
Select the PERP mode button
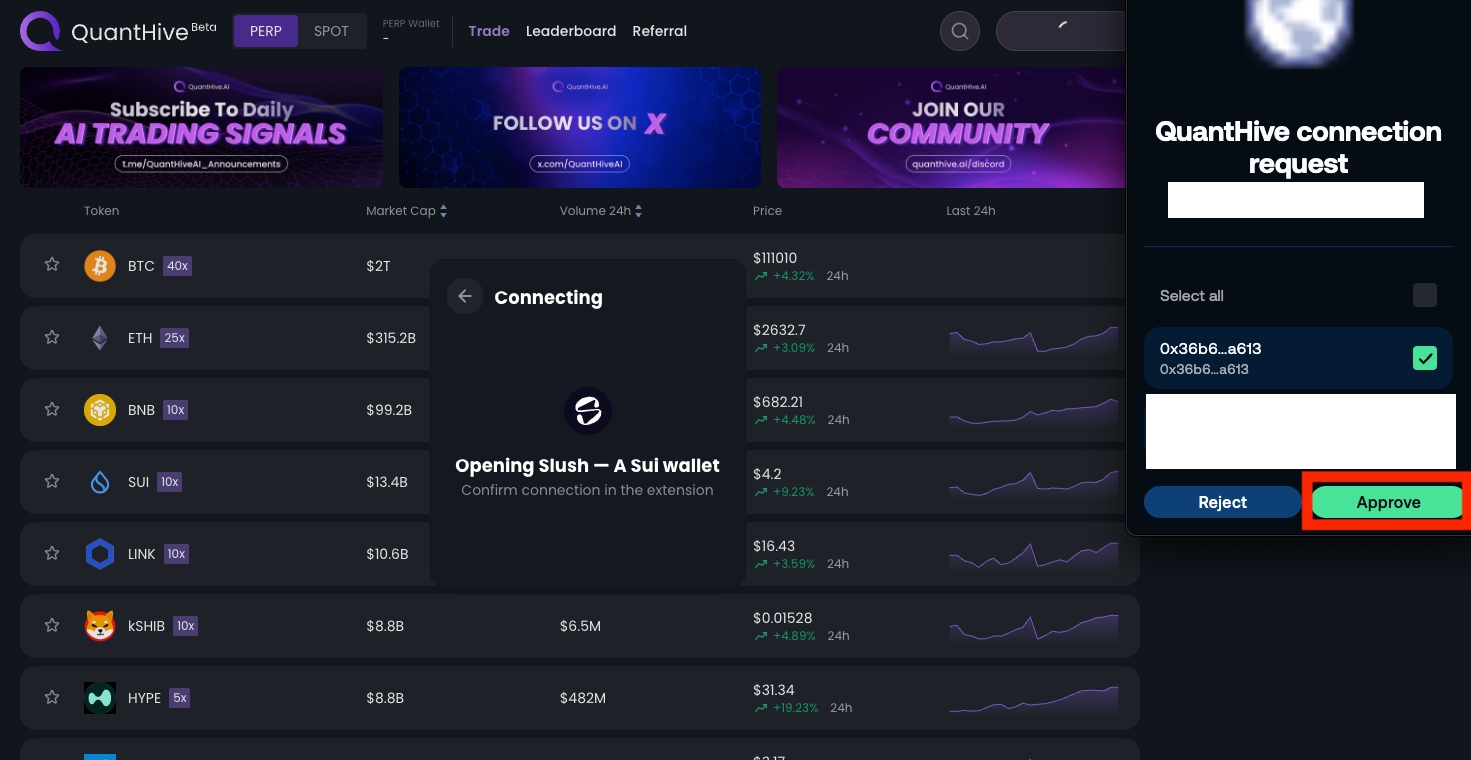265,31
